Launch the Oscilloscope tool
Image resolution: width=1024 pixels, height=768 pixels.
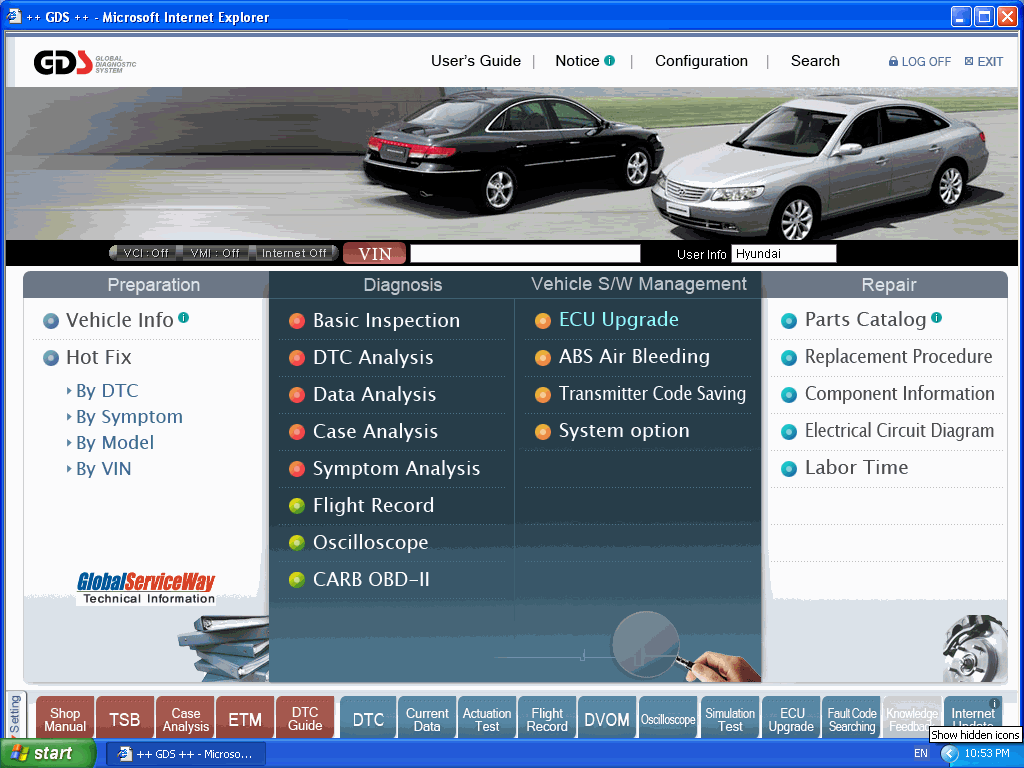click(667, 717)
